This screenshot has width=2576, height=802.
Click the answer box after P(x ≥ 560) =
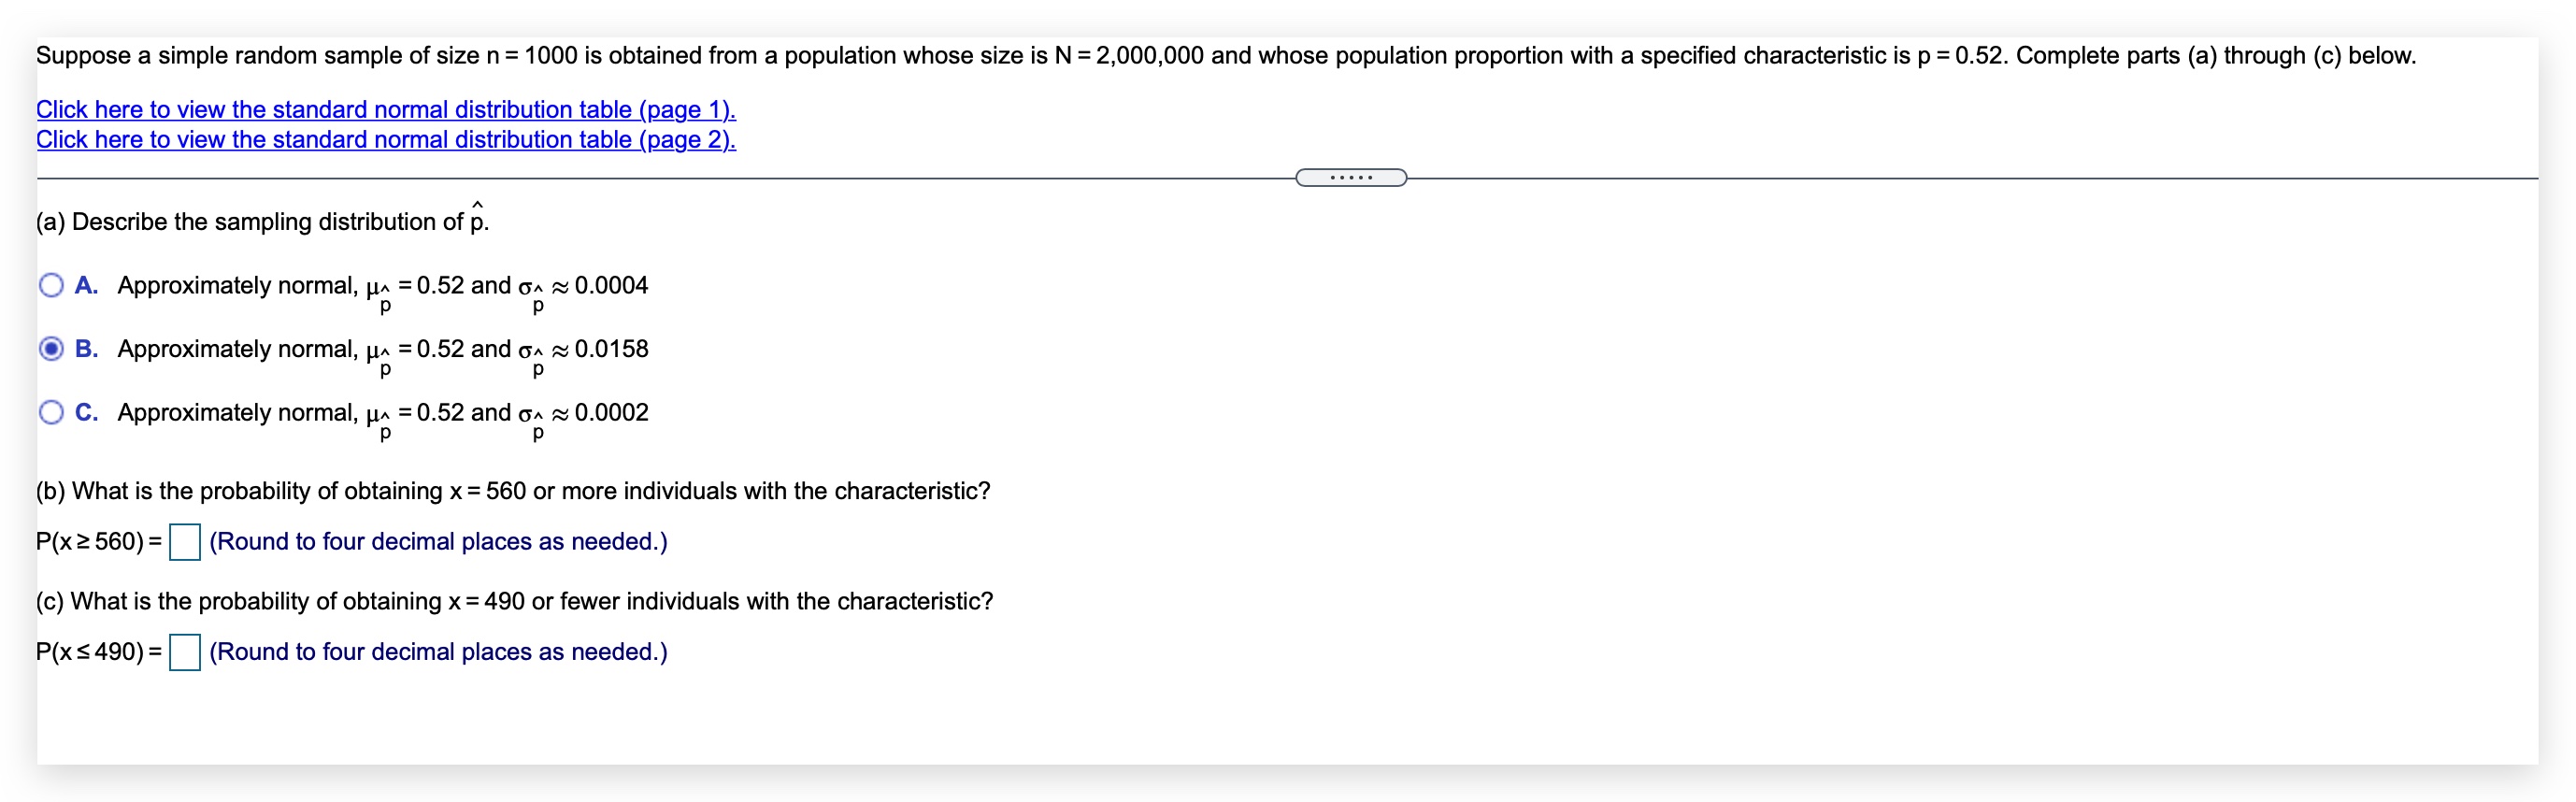click(185, 541)
